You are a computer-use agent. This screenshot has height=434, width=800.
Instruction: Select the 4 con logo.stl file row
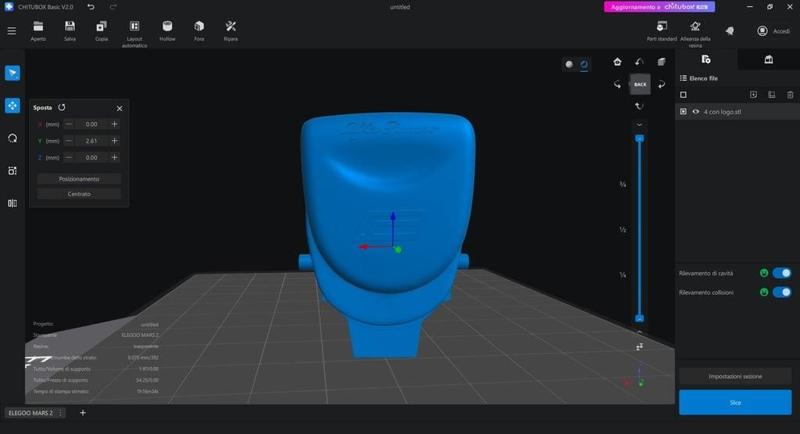(738, 112)
